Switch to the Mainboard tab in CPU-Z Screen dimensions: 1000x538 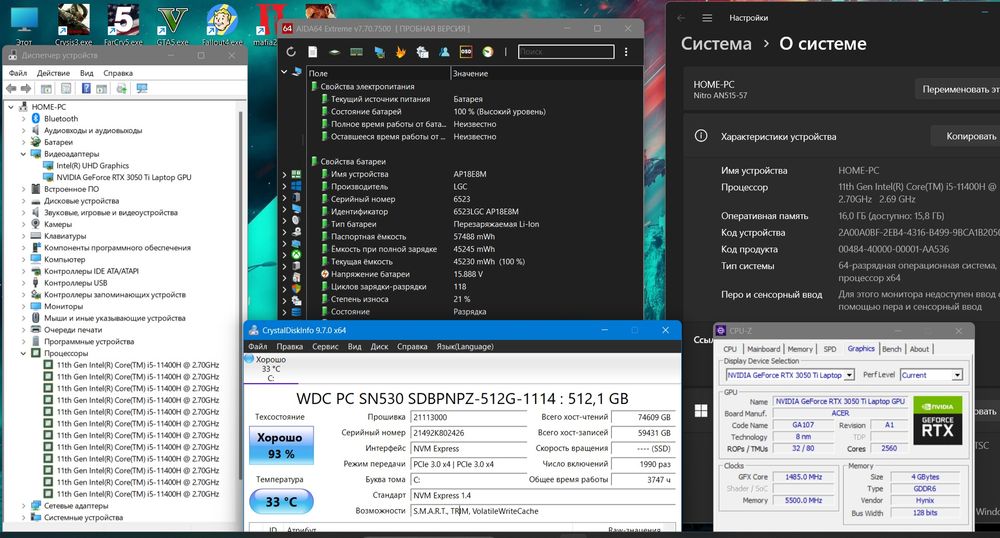pyautogui.click(x=763, y=349)
